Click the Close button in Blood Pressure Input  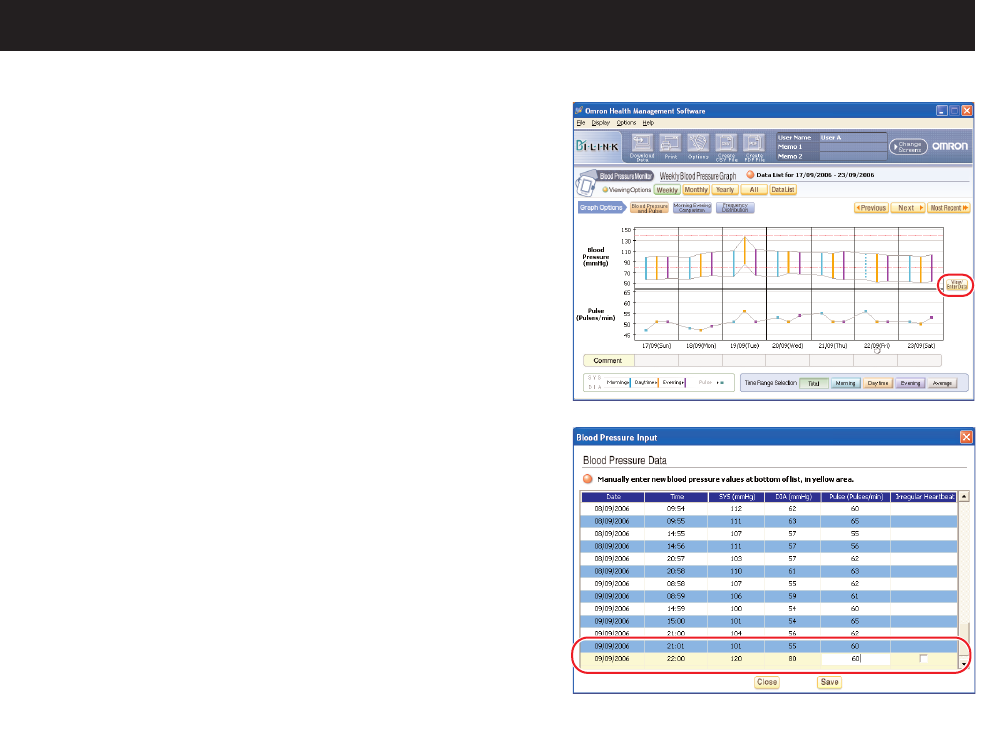[x=767, y=682]
